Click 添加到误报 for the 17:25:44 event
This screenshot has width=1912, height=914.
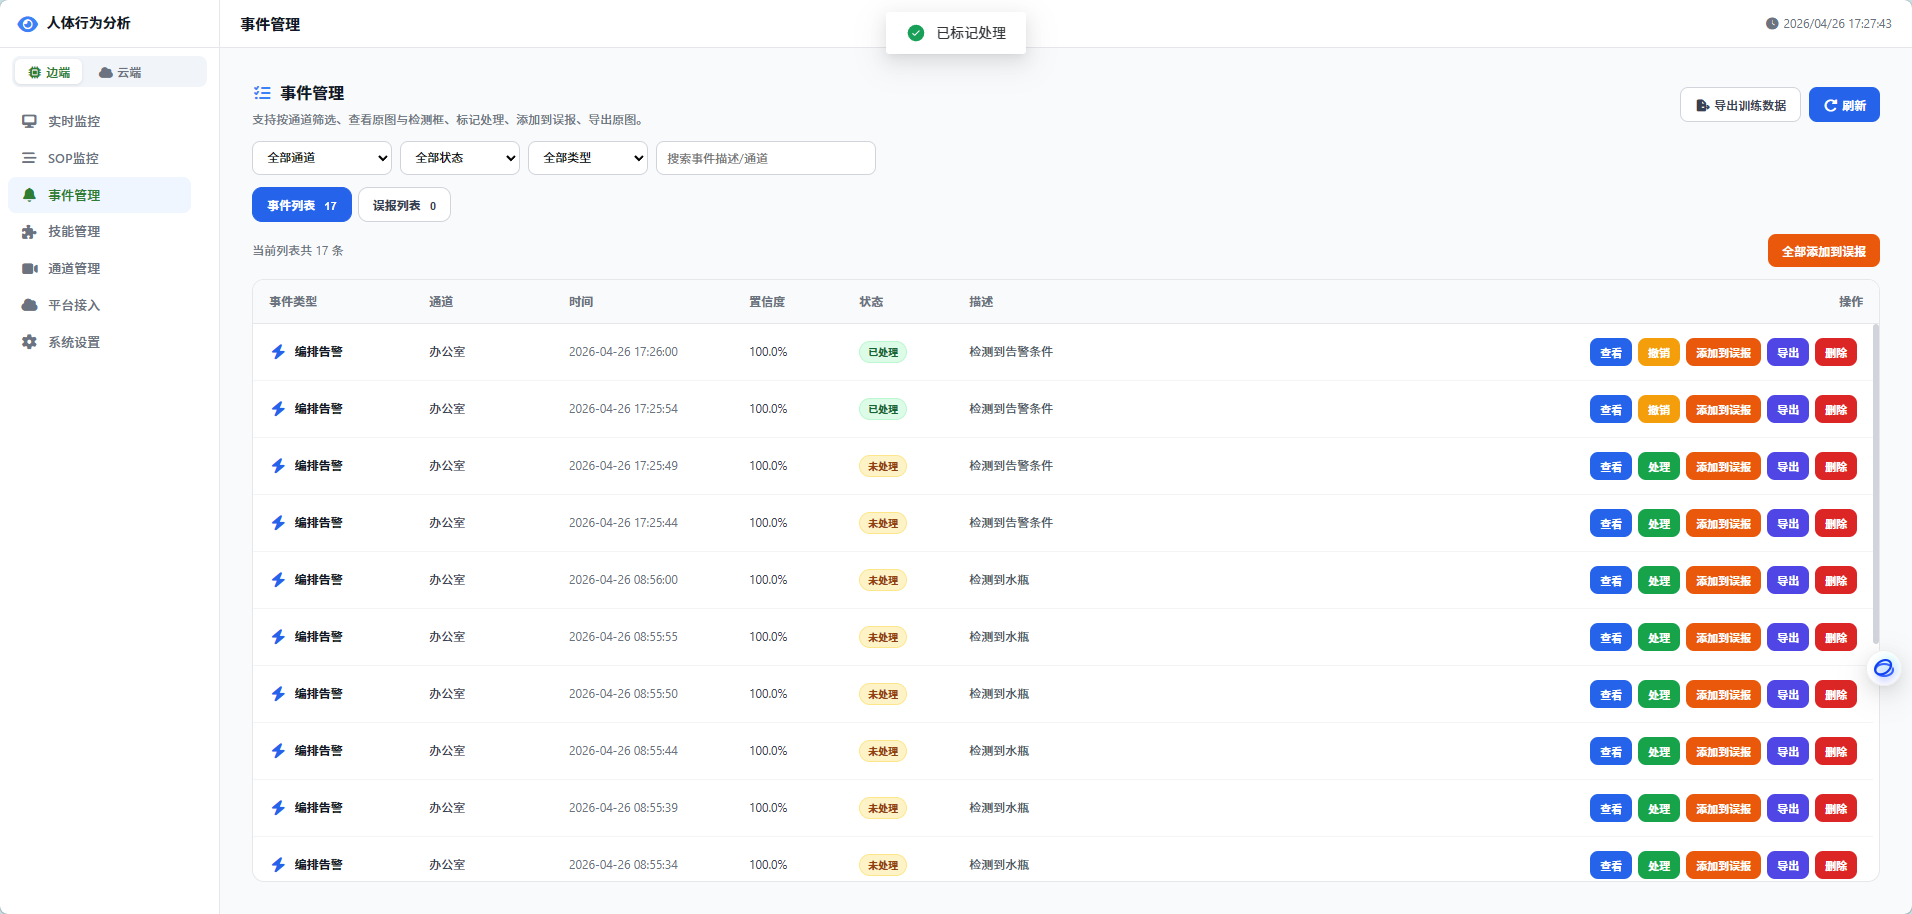[x=1723, y=523]
